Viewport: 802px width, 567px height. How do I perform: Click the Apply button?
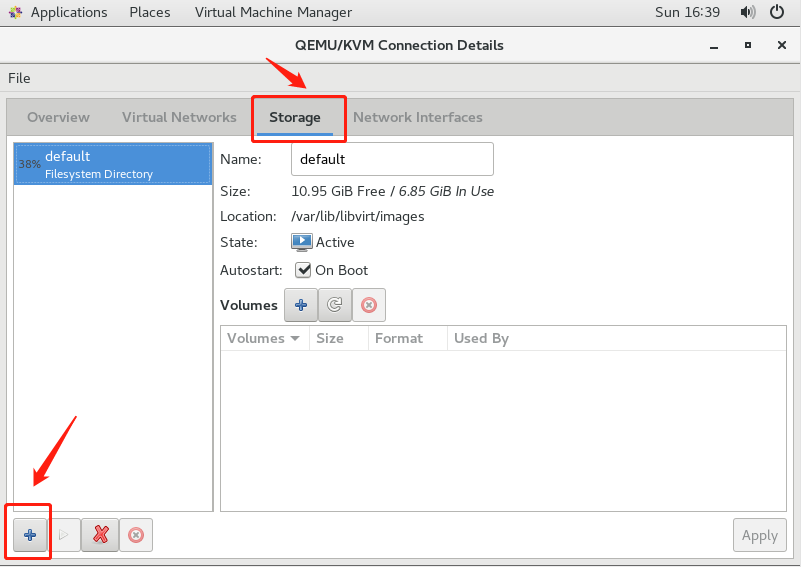pyautogui.click(x=760, y=535)
